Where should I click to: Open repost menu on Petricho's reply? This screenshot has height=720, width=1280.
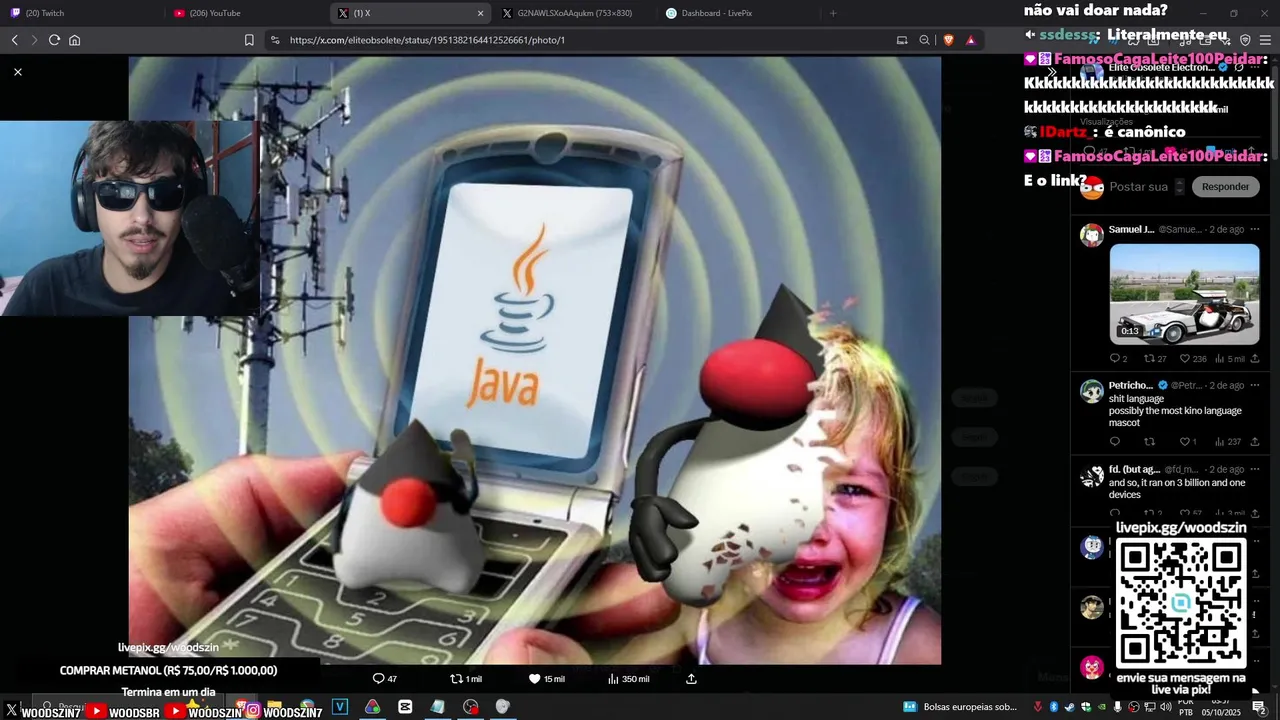(x=1149, y=442)
